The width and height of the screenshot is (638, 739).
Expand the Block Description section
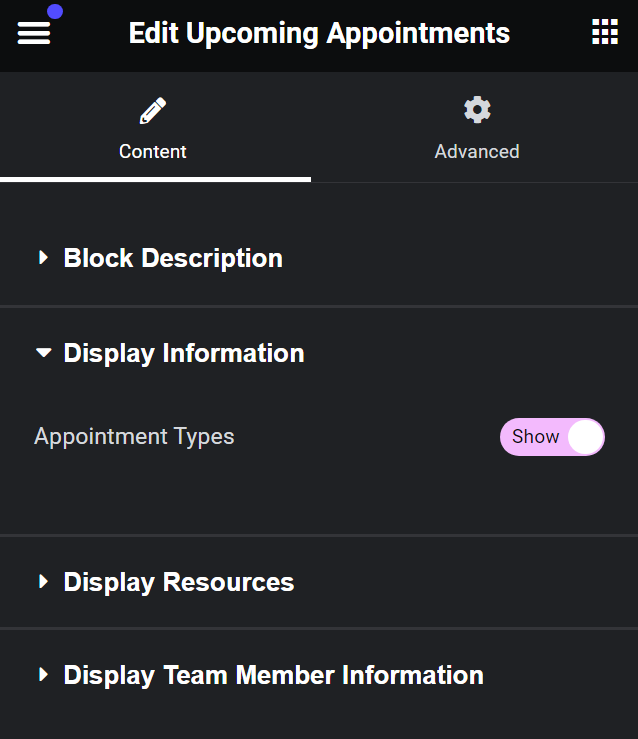point(319,258)
